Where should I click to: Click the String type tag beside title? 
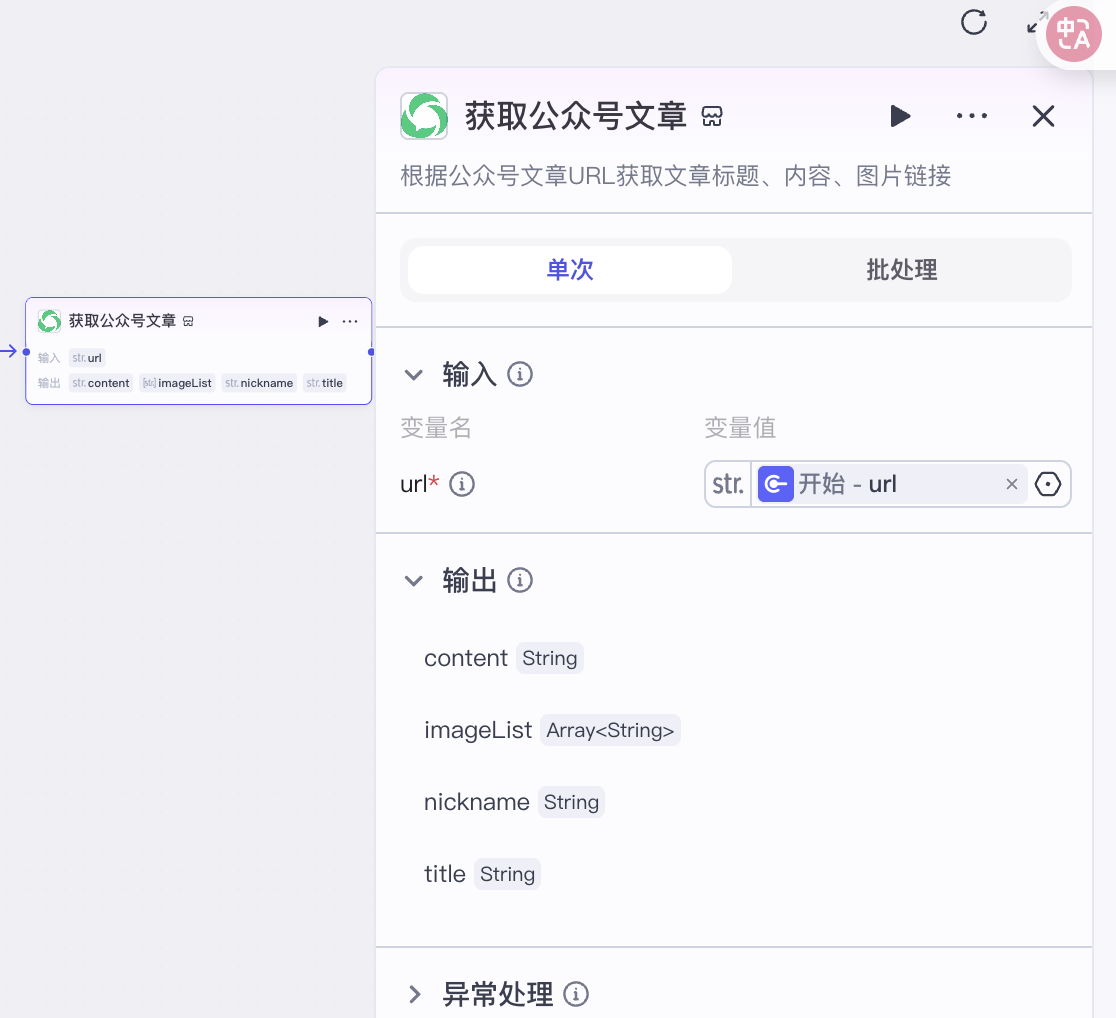coord(507,874)
